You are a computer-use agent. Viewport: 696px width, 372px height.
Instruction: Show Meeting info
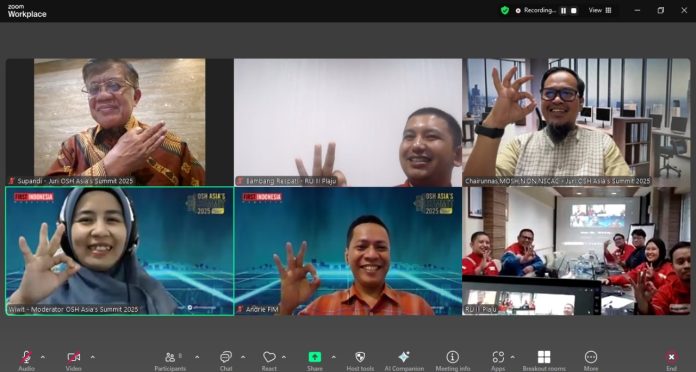coord(452,360)
